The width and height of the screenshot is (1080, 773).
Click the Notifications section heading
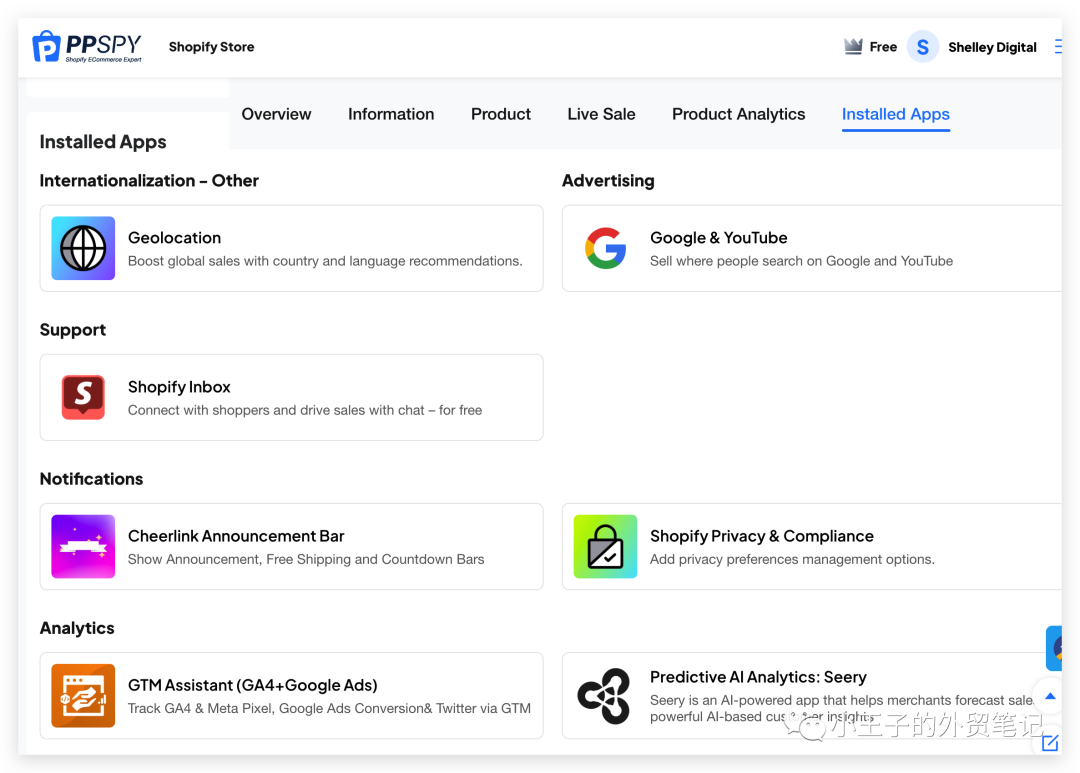91,479
